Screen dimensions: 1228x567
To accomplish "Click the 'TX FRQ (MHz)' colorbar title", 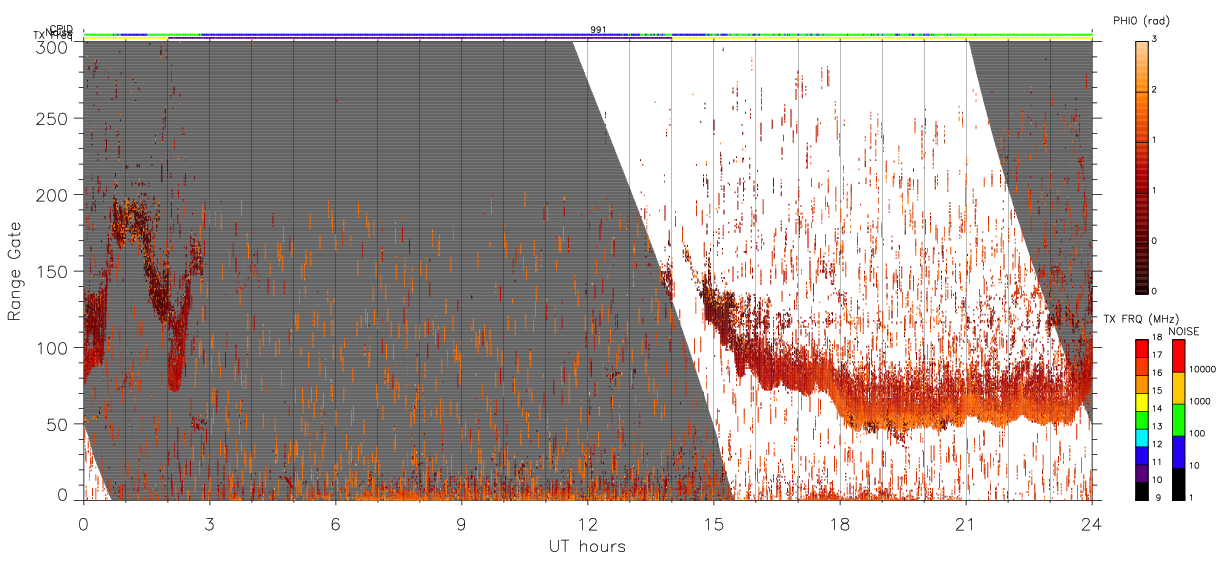I will [x=1141, y=319].
